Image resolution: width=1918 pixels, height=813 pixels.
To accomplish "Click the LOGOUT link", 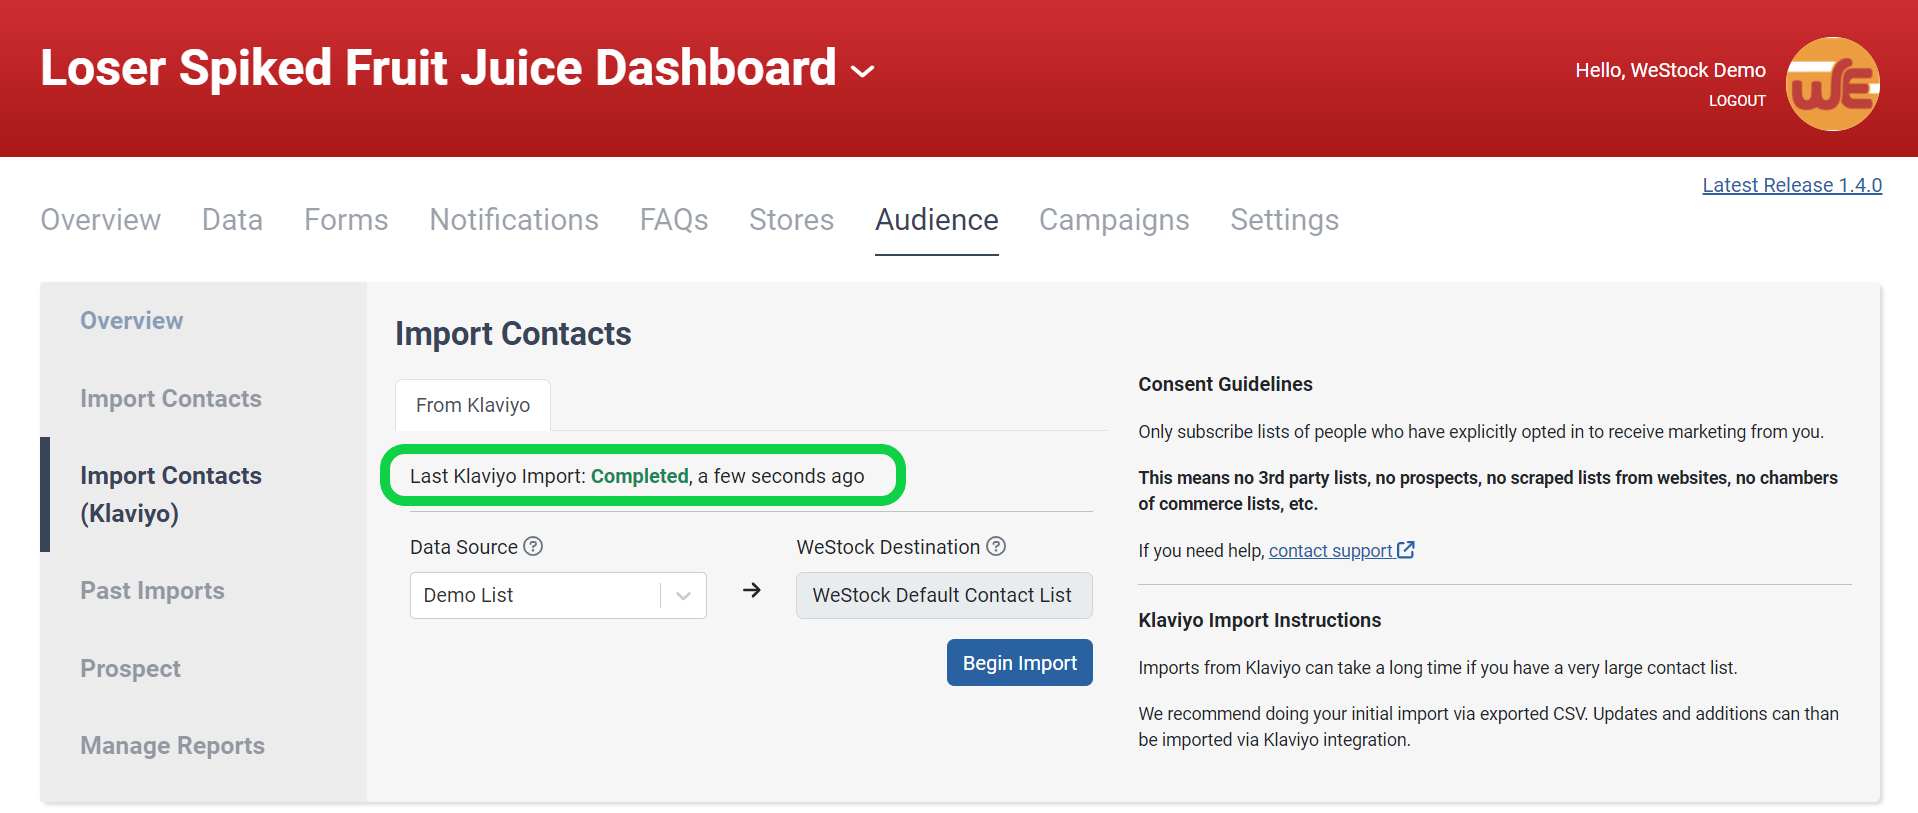I will (x=1737, y=101).
